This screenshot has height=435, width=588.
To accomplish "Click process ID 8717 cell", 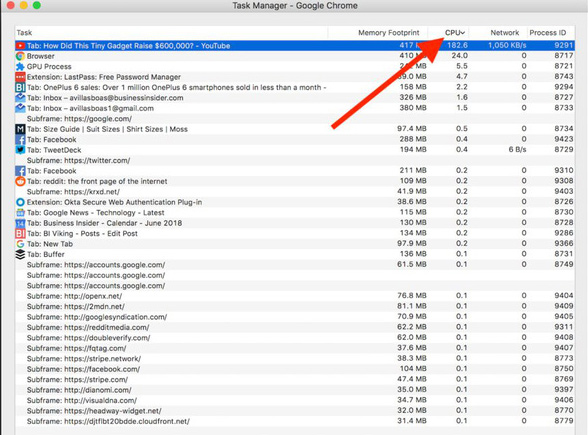I will point(564,56).
